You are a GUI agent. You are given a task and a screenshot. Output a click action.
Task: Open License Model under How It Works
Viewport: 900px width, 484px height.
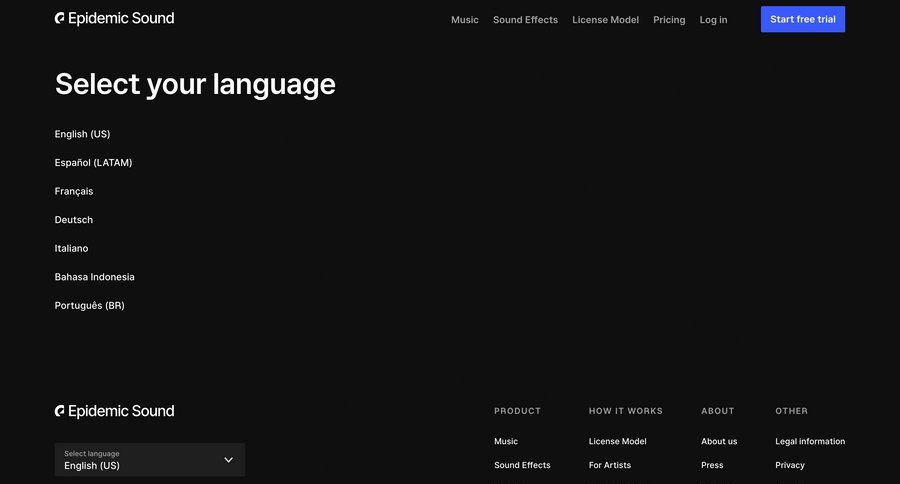pyautogui.click(x=617, y=441)
